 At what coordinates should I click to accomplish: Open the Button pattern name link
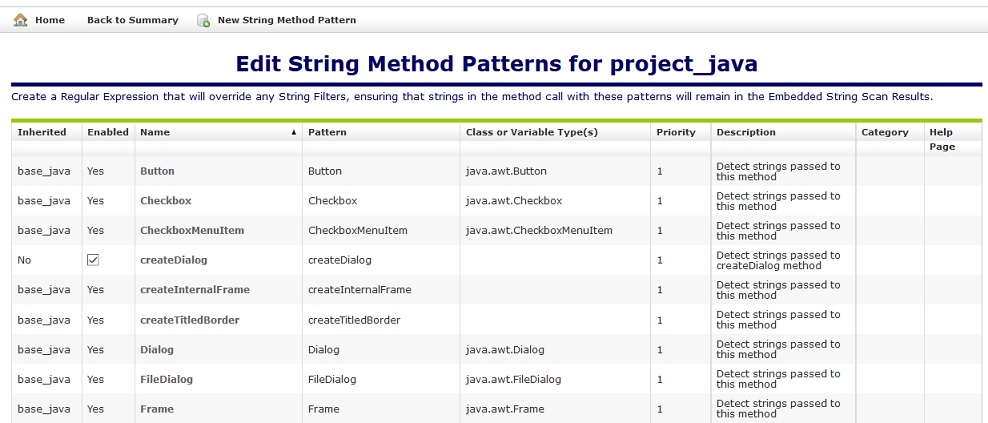(157, 171)
